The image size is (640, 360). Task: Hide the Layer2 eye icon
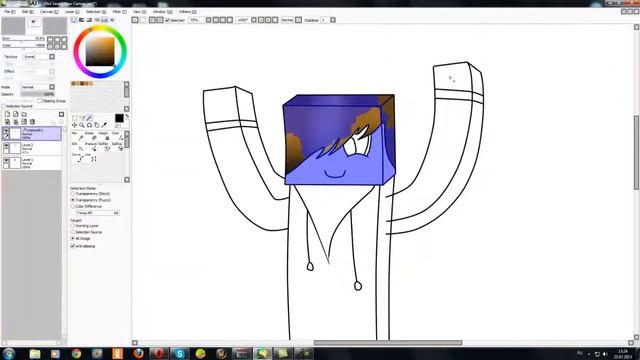pyautogui.click(x=6, y=146)
